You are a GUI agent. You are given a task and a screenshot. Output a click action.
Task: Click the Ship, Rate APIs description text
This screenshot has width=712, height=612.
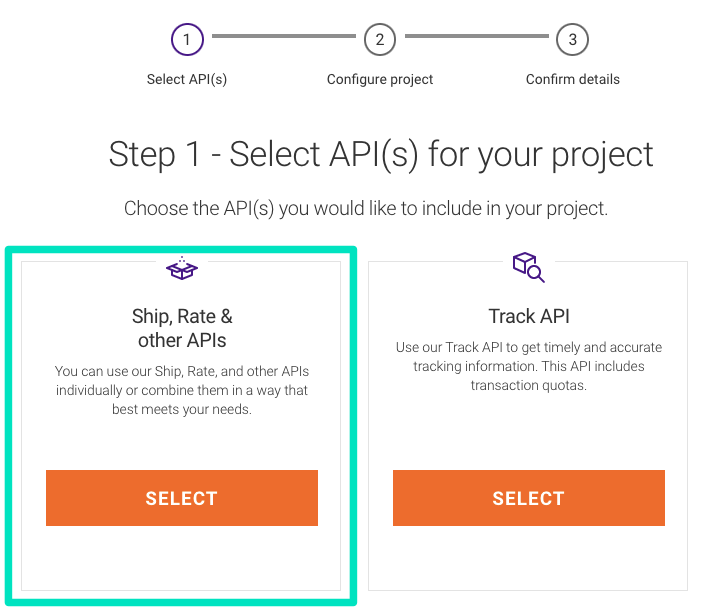[x=182, y=390]
